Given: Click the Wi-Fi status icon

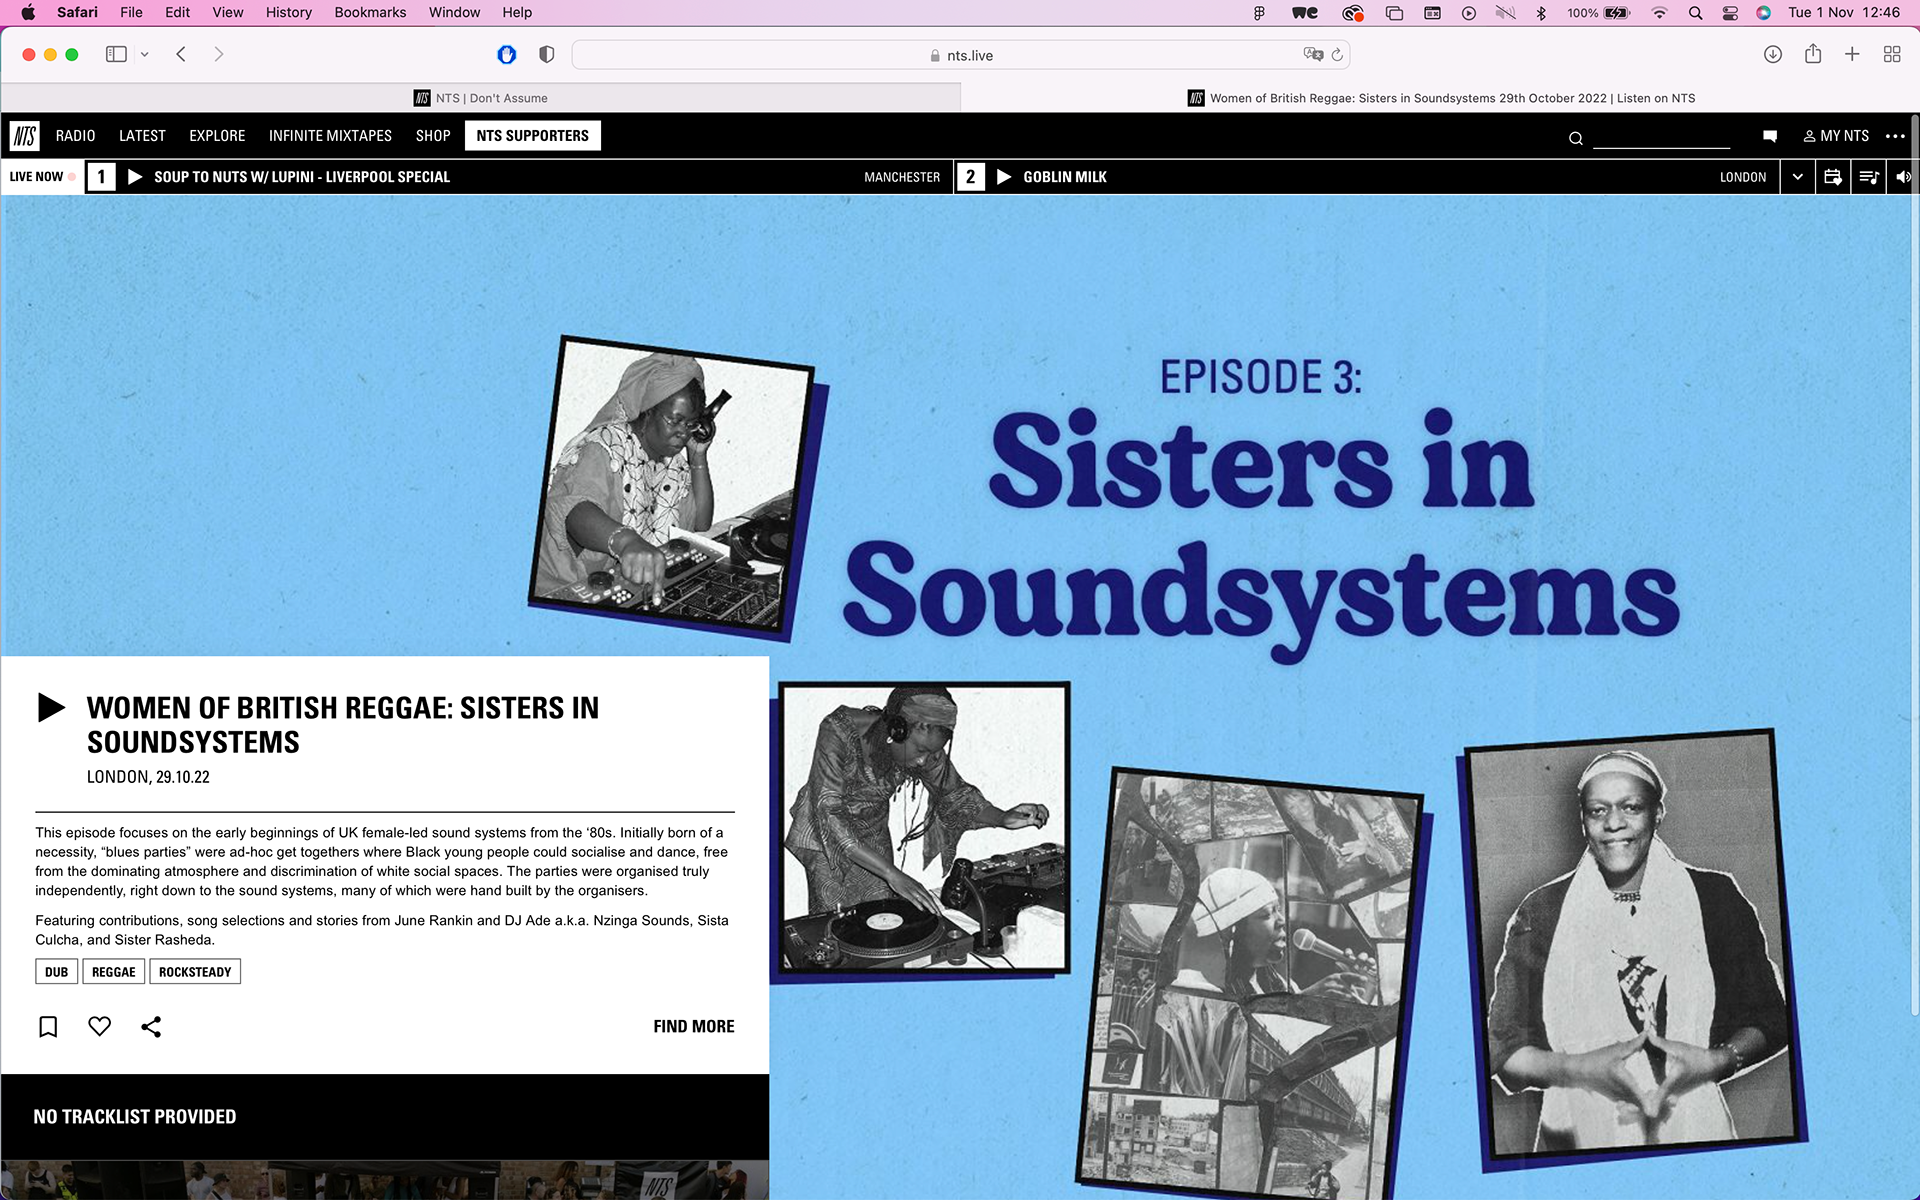Looking at the screenshot, I should [x=1659, y=13].
